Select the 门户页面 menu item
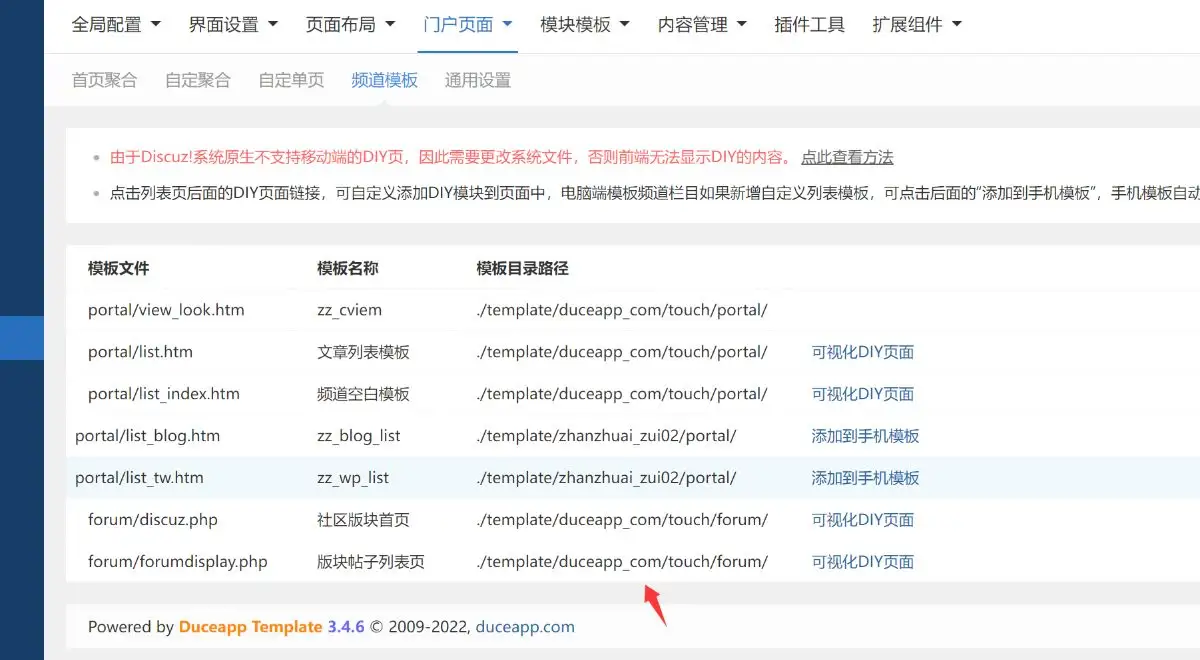This screenshot has height=660, width=1200. pyautogui.click(x=459, y=24)
